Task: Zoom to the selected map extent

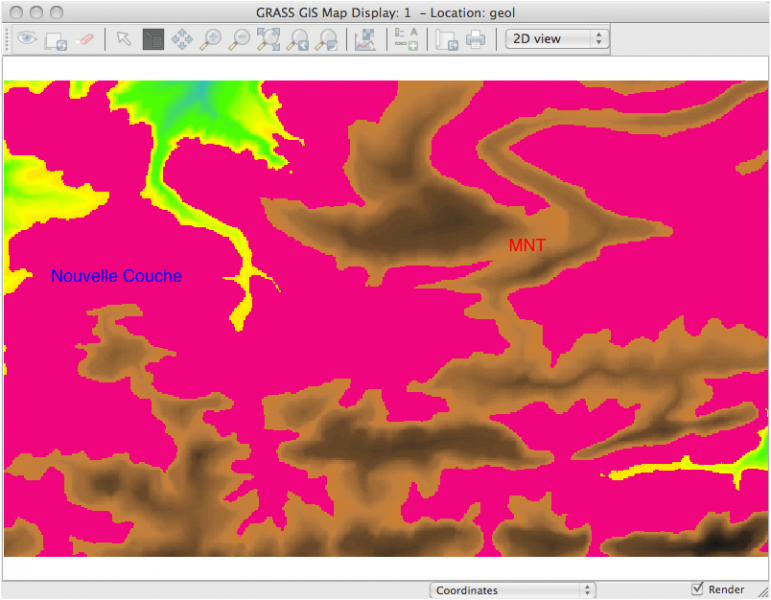Action: coord(268,39)
